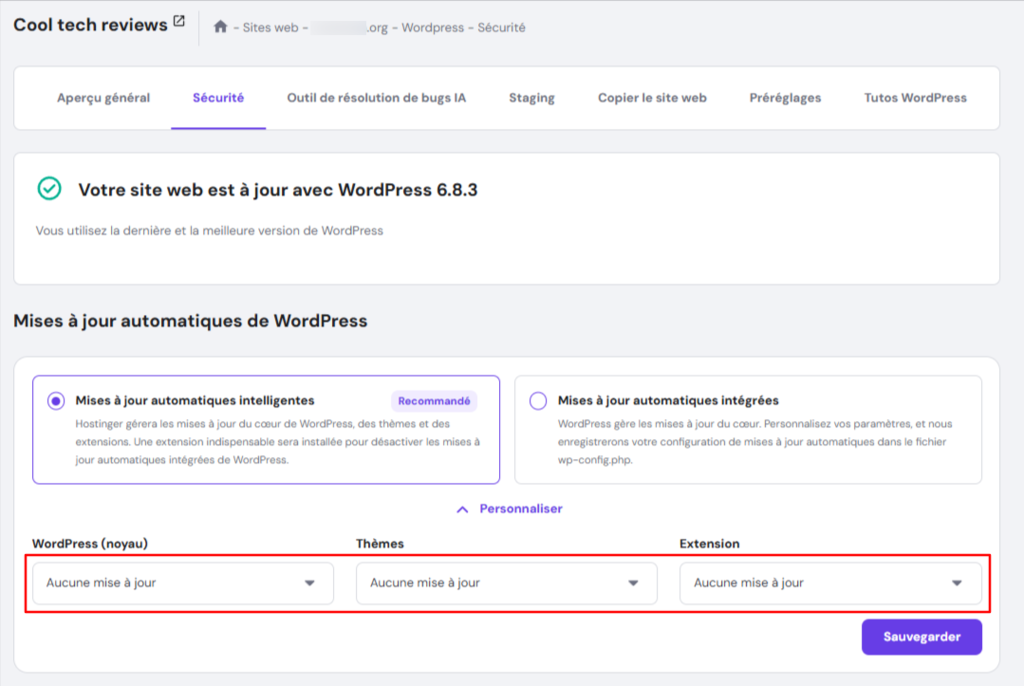The width and height of the screenshot is (1024, 686).
Task: Select 'Mises à jour automatiques intégrées' option
Action: (536, 400)
